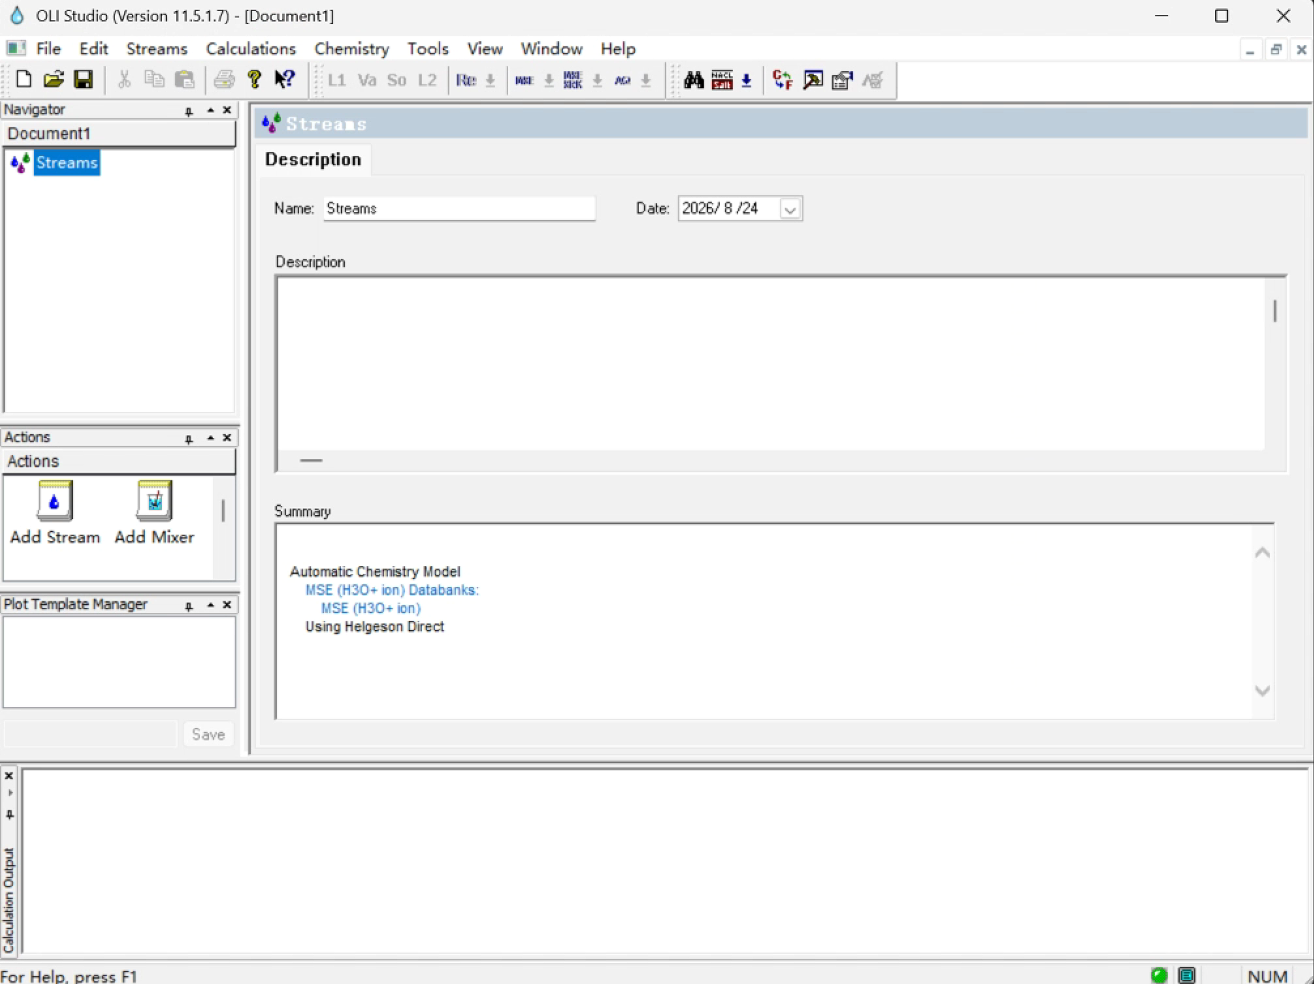Open the Date dropdown arrow
This screenshot has height=984, width=1314.
(790, 209)
